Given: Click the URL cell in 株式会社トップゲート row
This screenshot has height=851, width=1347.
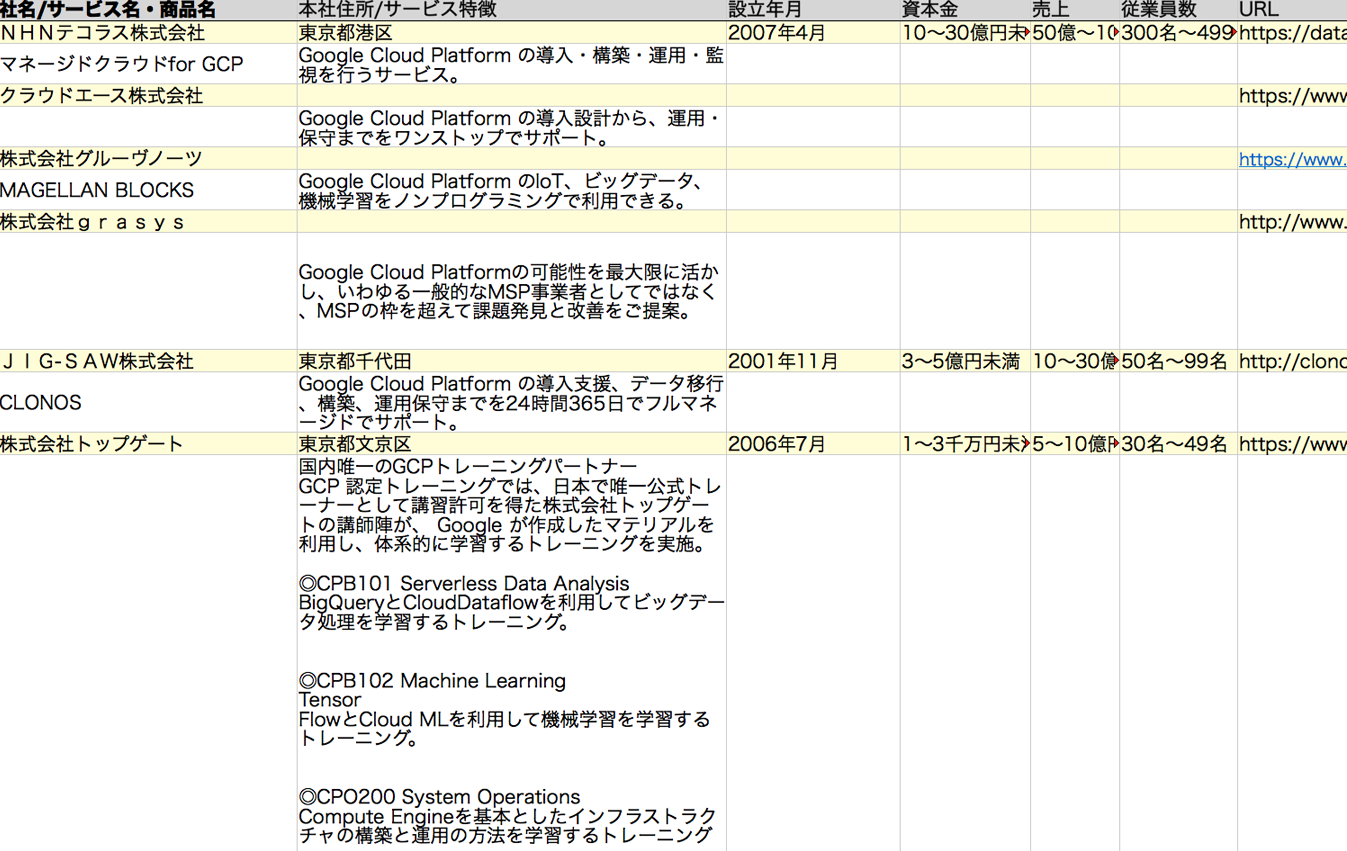Looking at the screenshot, I should pyautogui.click(x=1292, y=444).
